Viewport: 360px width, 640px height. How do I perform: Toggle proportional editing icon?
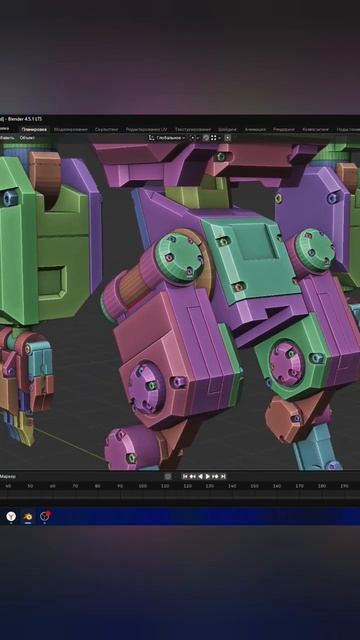[x=228, y=138]
